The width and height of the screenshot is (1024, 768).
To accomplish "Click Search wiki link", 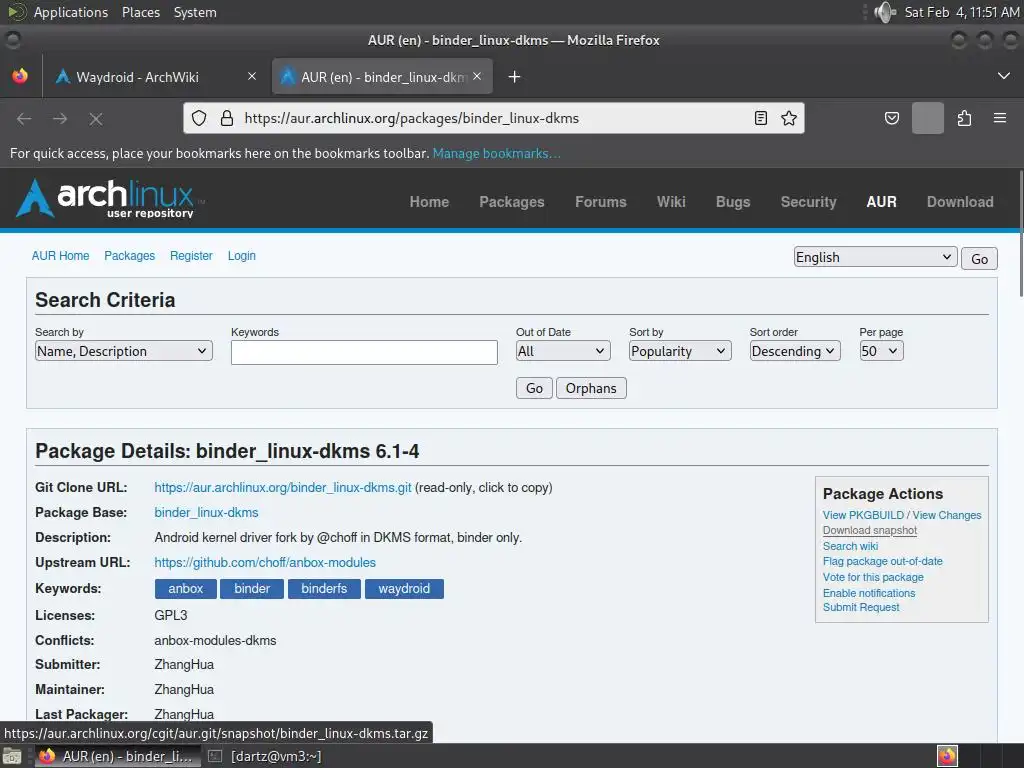I will pos(850,546).
